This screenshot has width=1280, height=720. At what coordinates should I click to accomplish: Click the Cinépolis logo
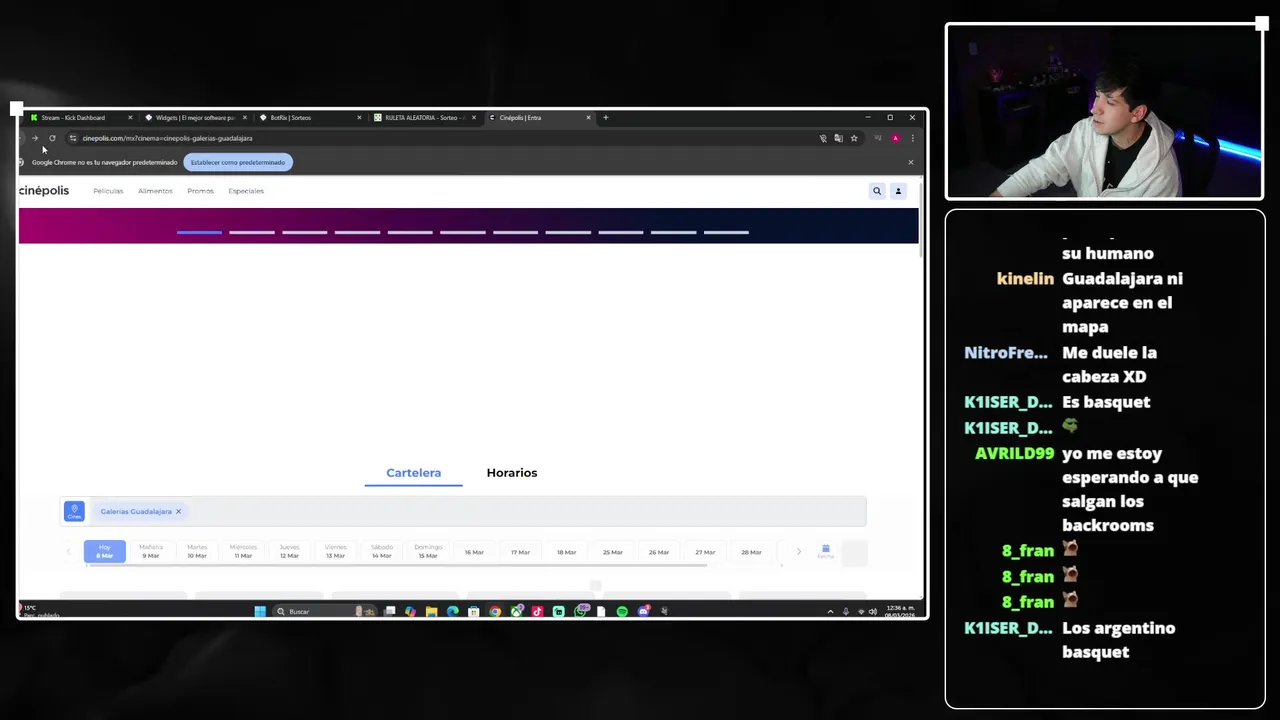[44, 191]
